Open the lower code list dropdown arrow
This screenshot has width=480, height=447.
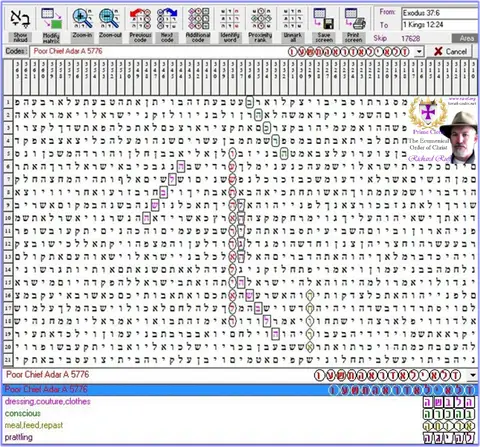click(x=473, y=375)
